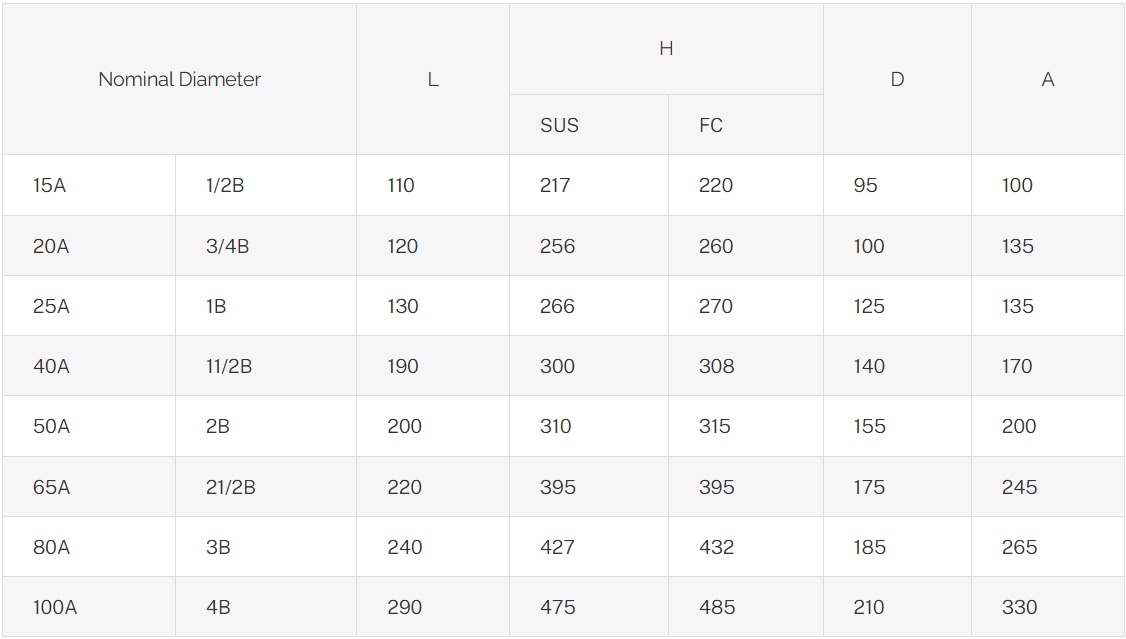Select the D column header
Image resolution: width=1126 pixels, height=639 pixels.
click(897, 80)
